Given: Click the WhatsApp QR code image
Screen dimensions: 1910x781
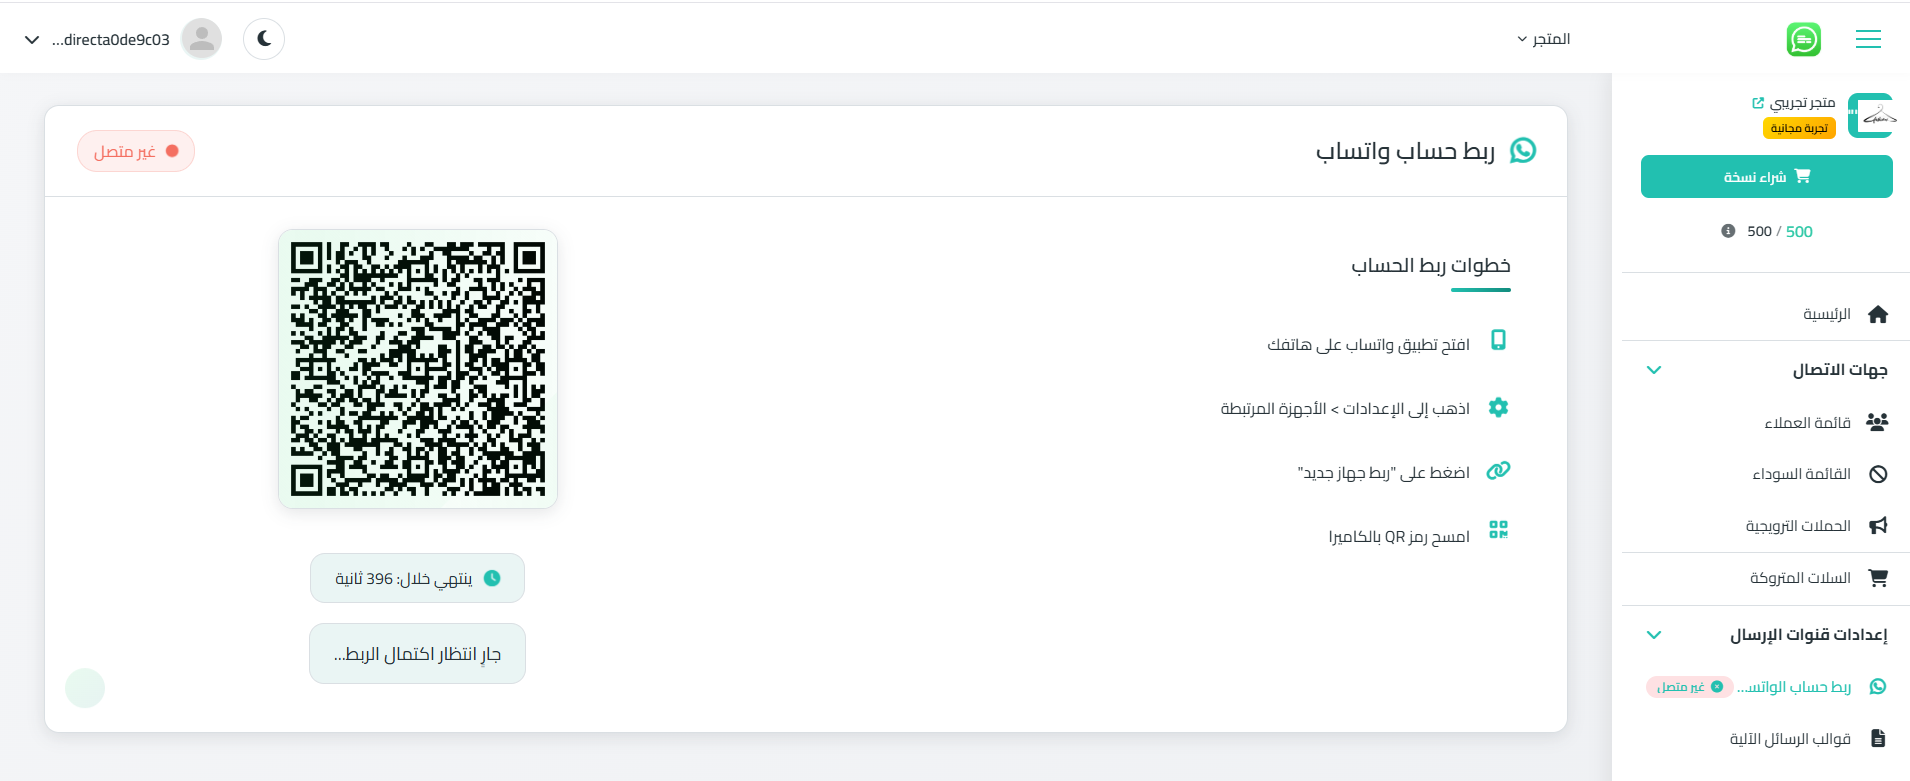Looking at the screenshot, I should pos(418,369).
